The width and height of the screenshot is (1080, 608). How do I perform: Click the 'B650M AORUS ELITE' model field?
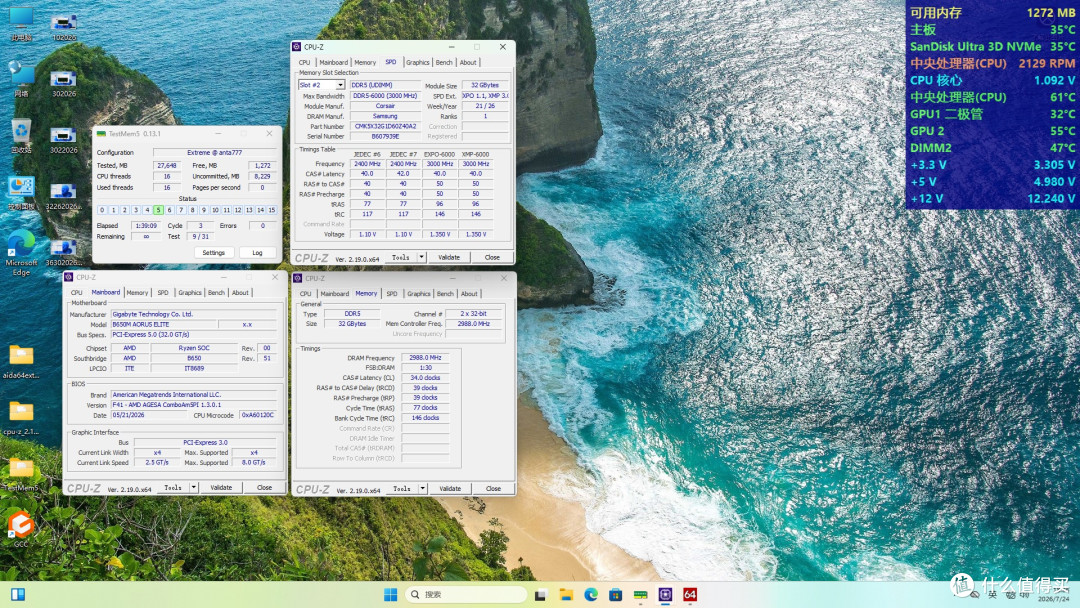(164, 324)
